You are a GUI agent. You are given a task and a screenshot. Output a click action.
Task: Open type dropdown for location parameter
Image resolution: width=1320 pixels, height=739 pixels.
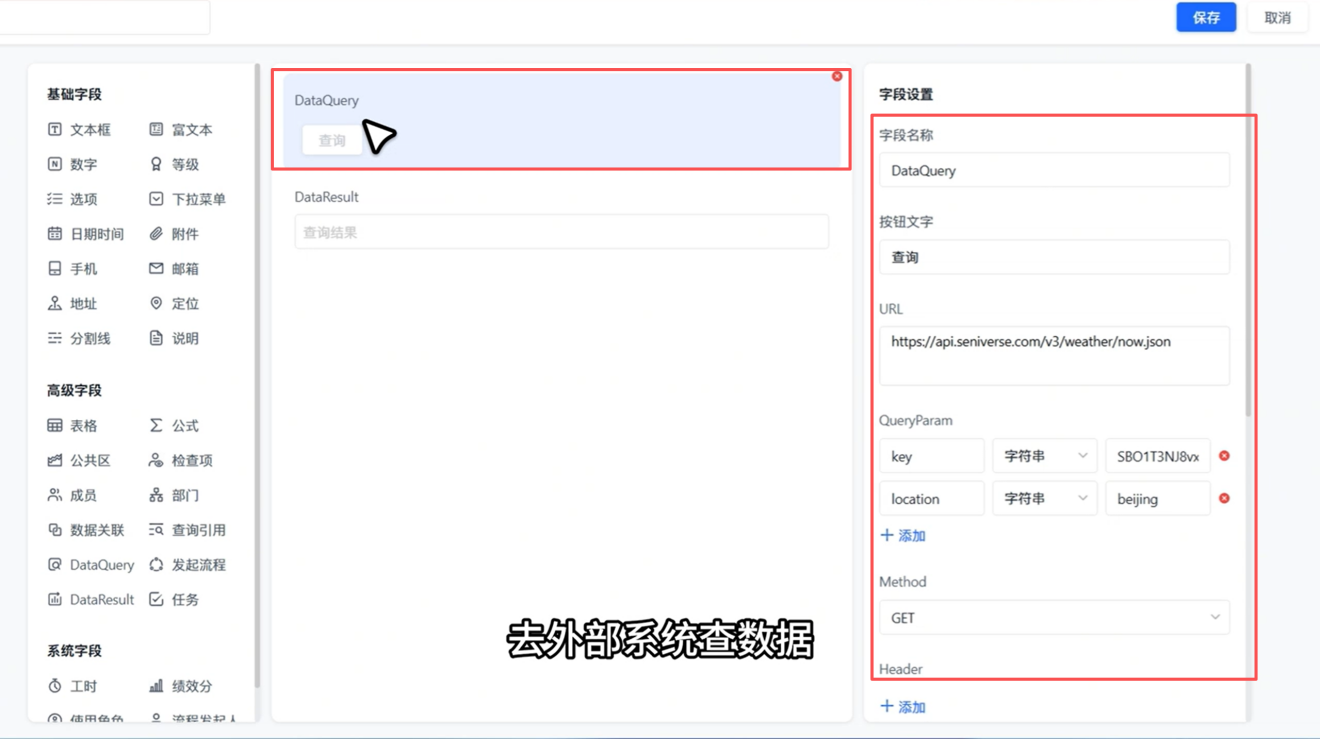click(1045, 498)
